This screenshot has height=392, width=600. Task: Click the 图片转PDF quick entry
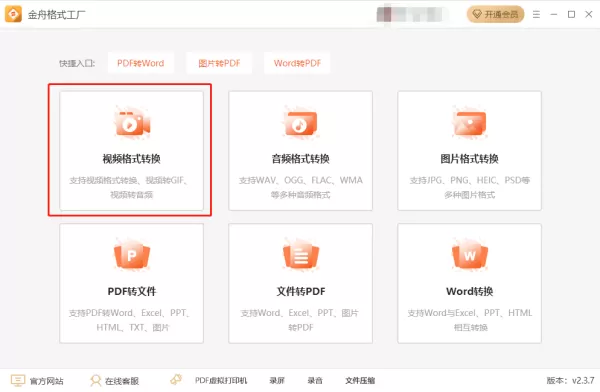coord(219,63)
